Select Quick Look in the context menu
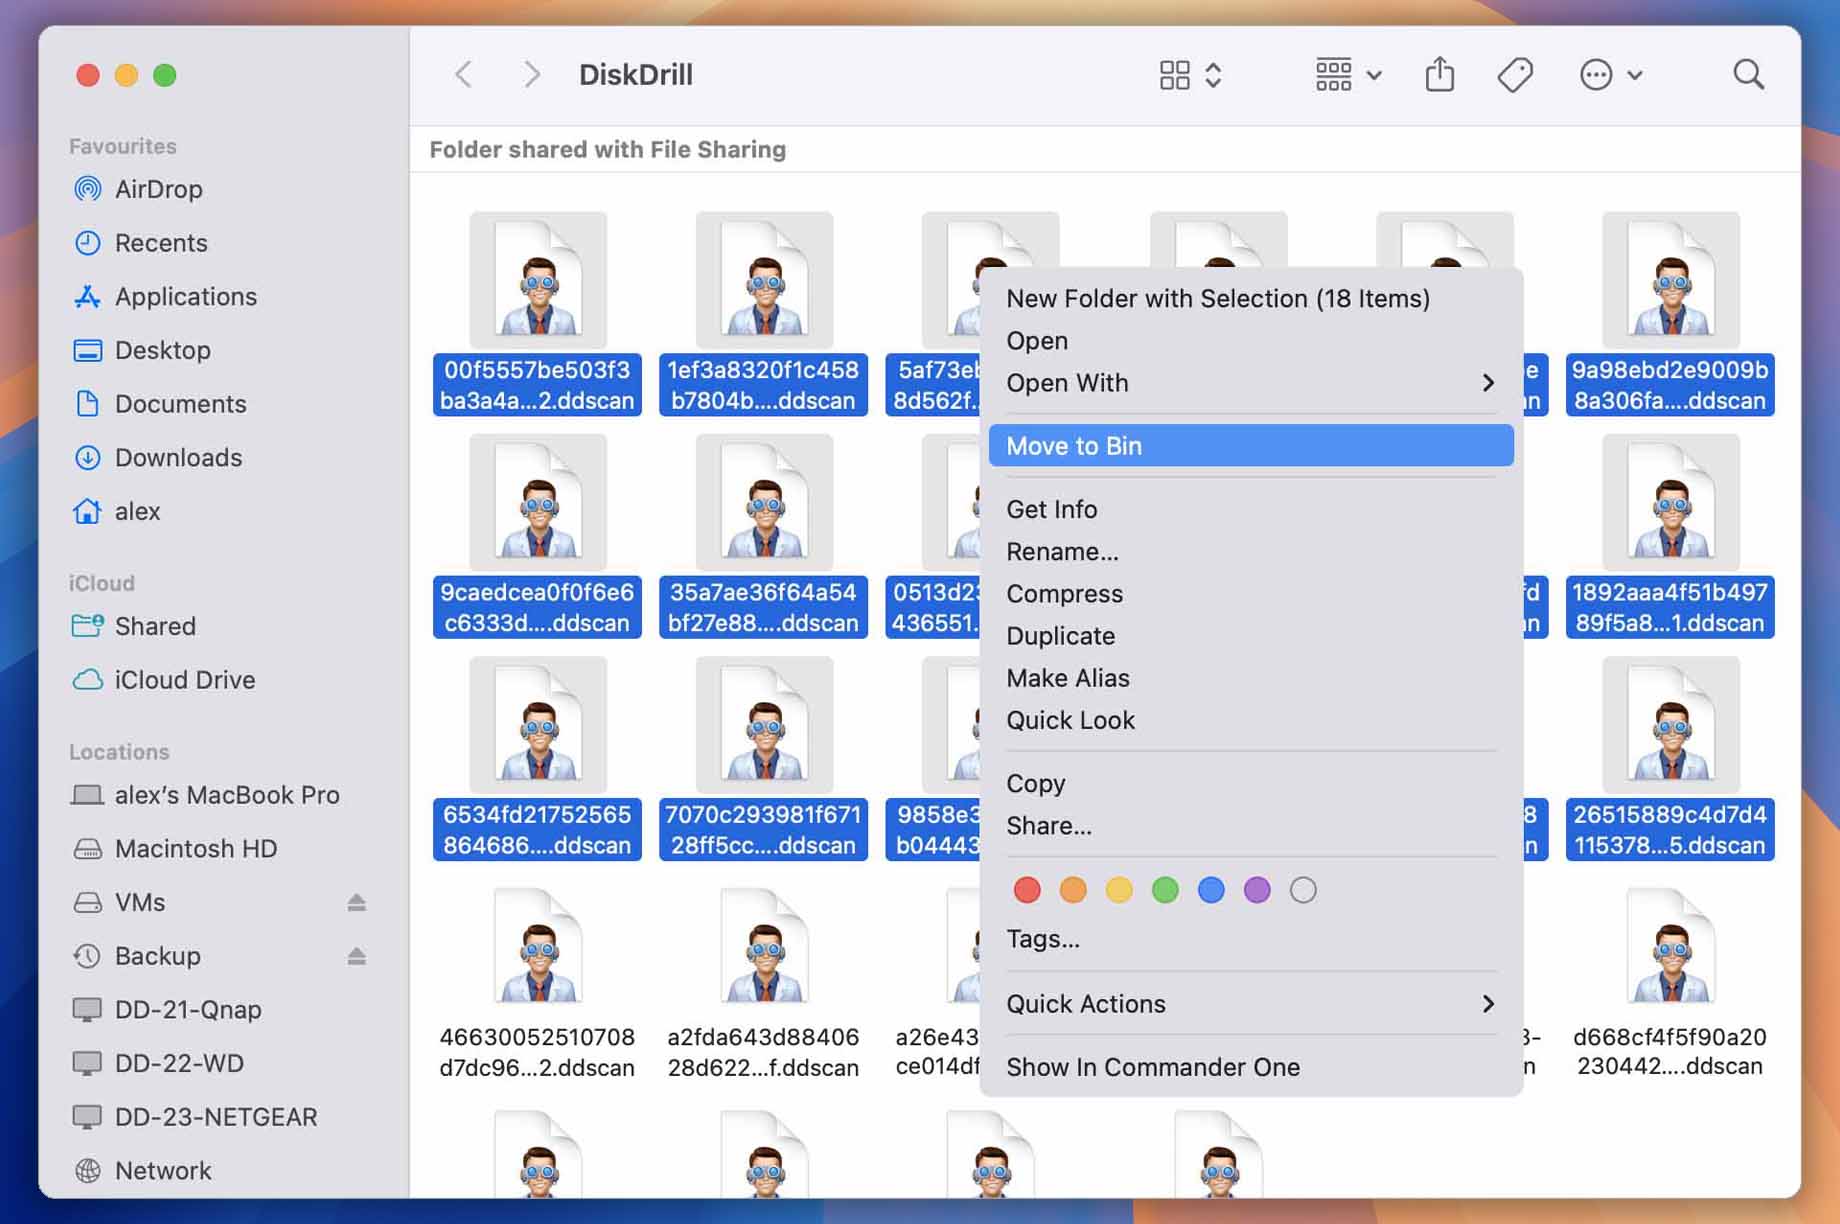Viewport: 1840px width, 1224px height. click(x=1250, y=720)
